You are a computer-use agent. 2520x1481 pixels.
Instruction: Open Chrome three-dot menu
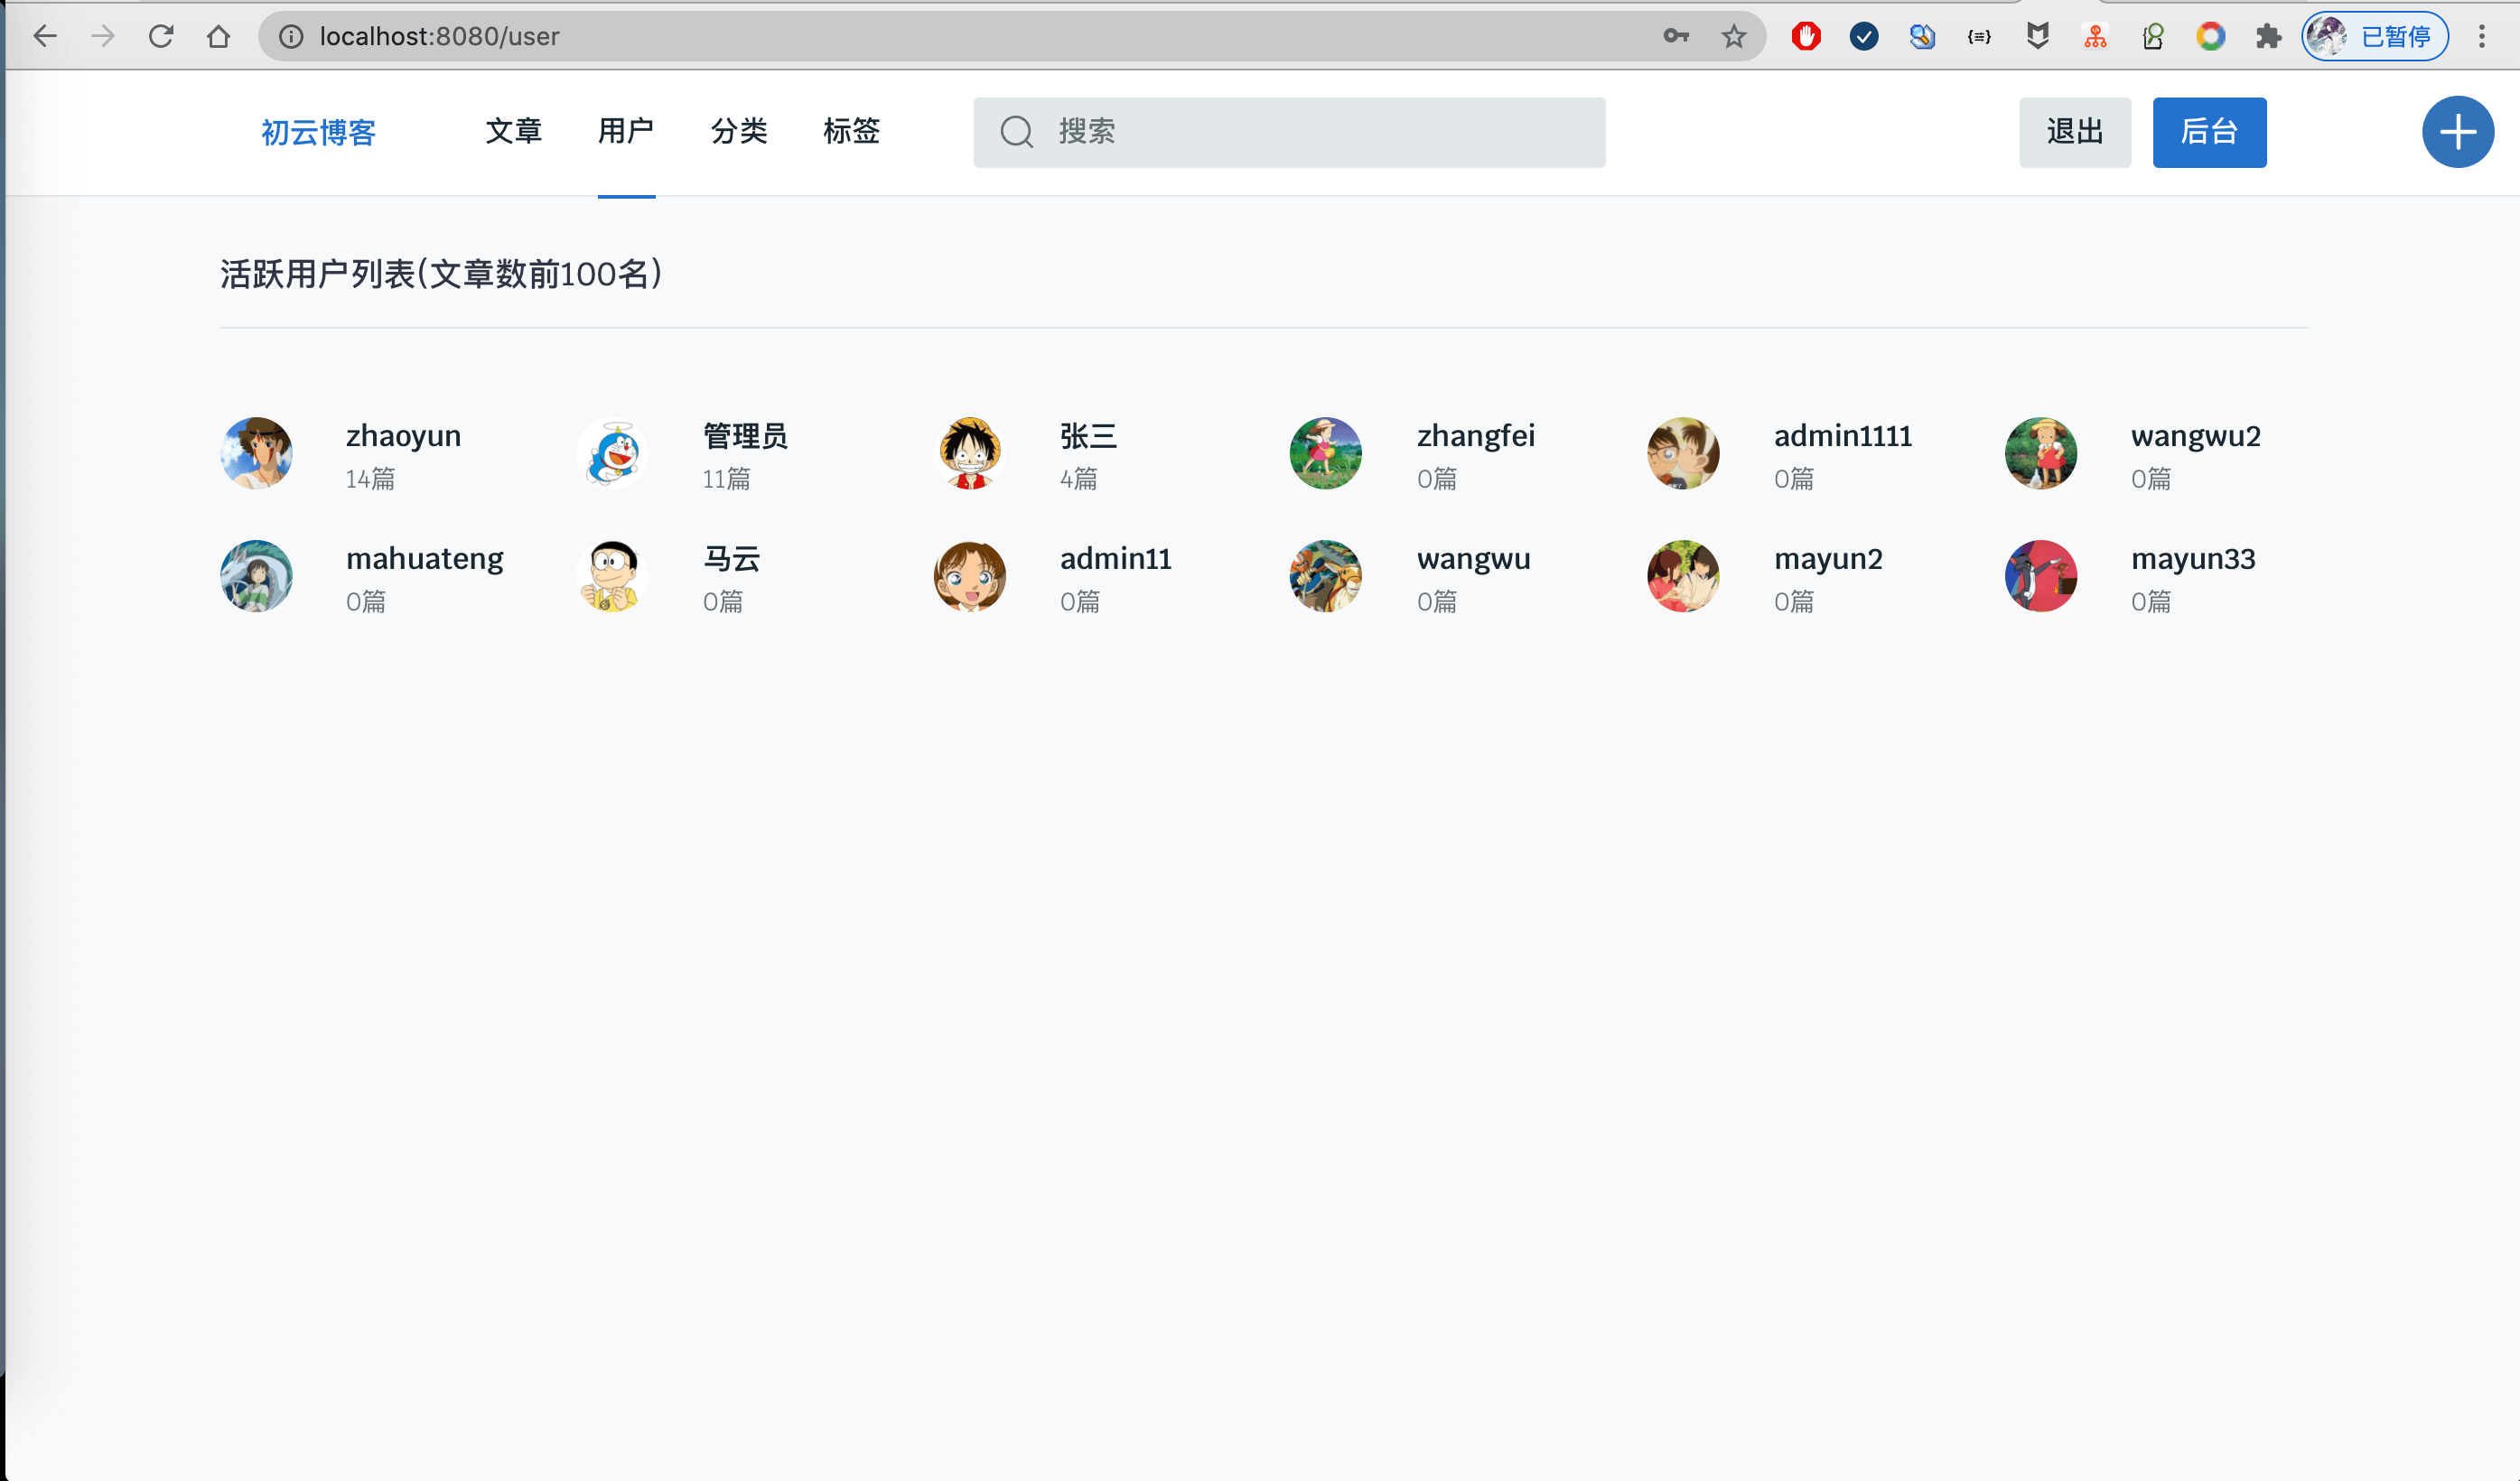[x=2481, y=37]
